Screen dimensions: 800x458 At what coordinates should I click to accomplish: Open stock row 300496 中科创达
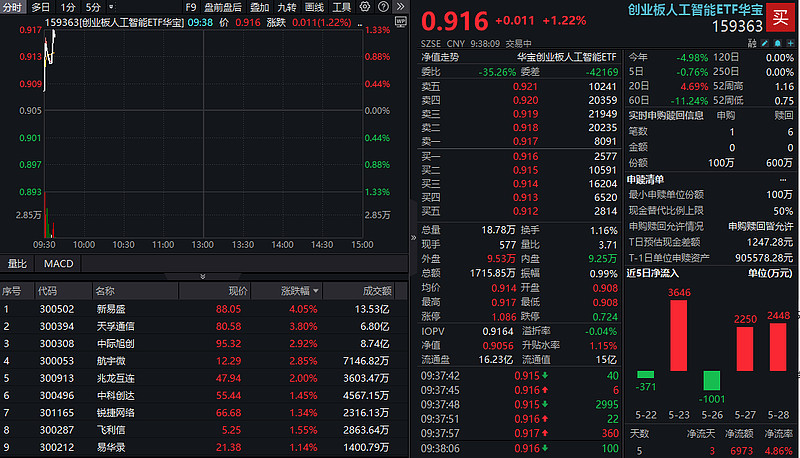204,396
